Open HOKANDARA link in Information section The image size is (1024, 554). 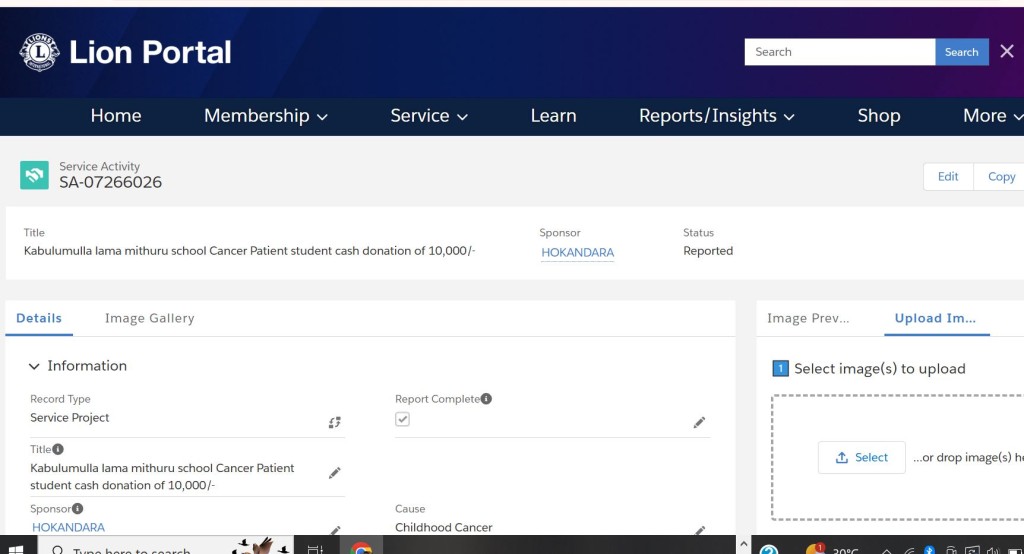point(68,527)
